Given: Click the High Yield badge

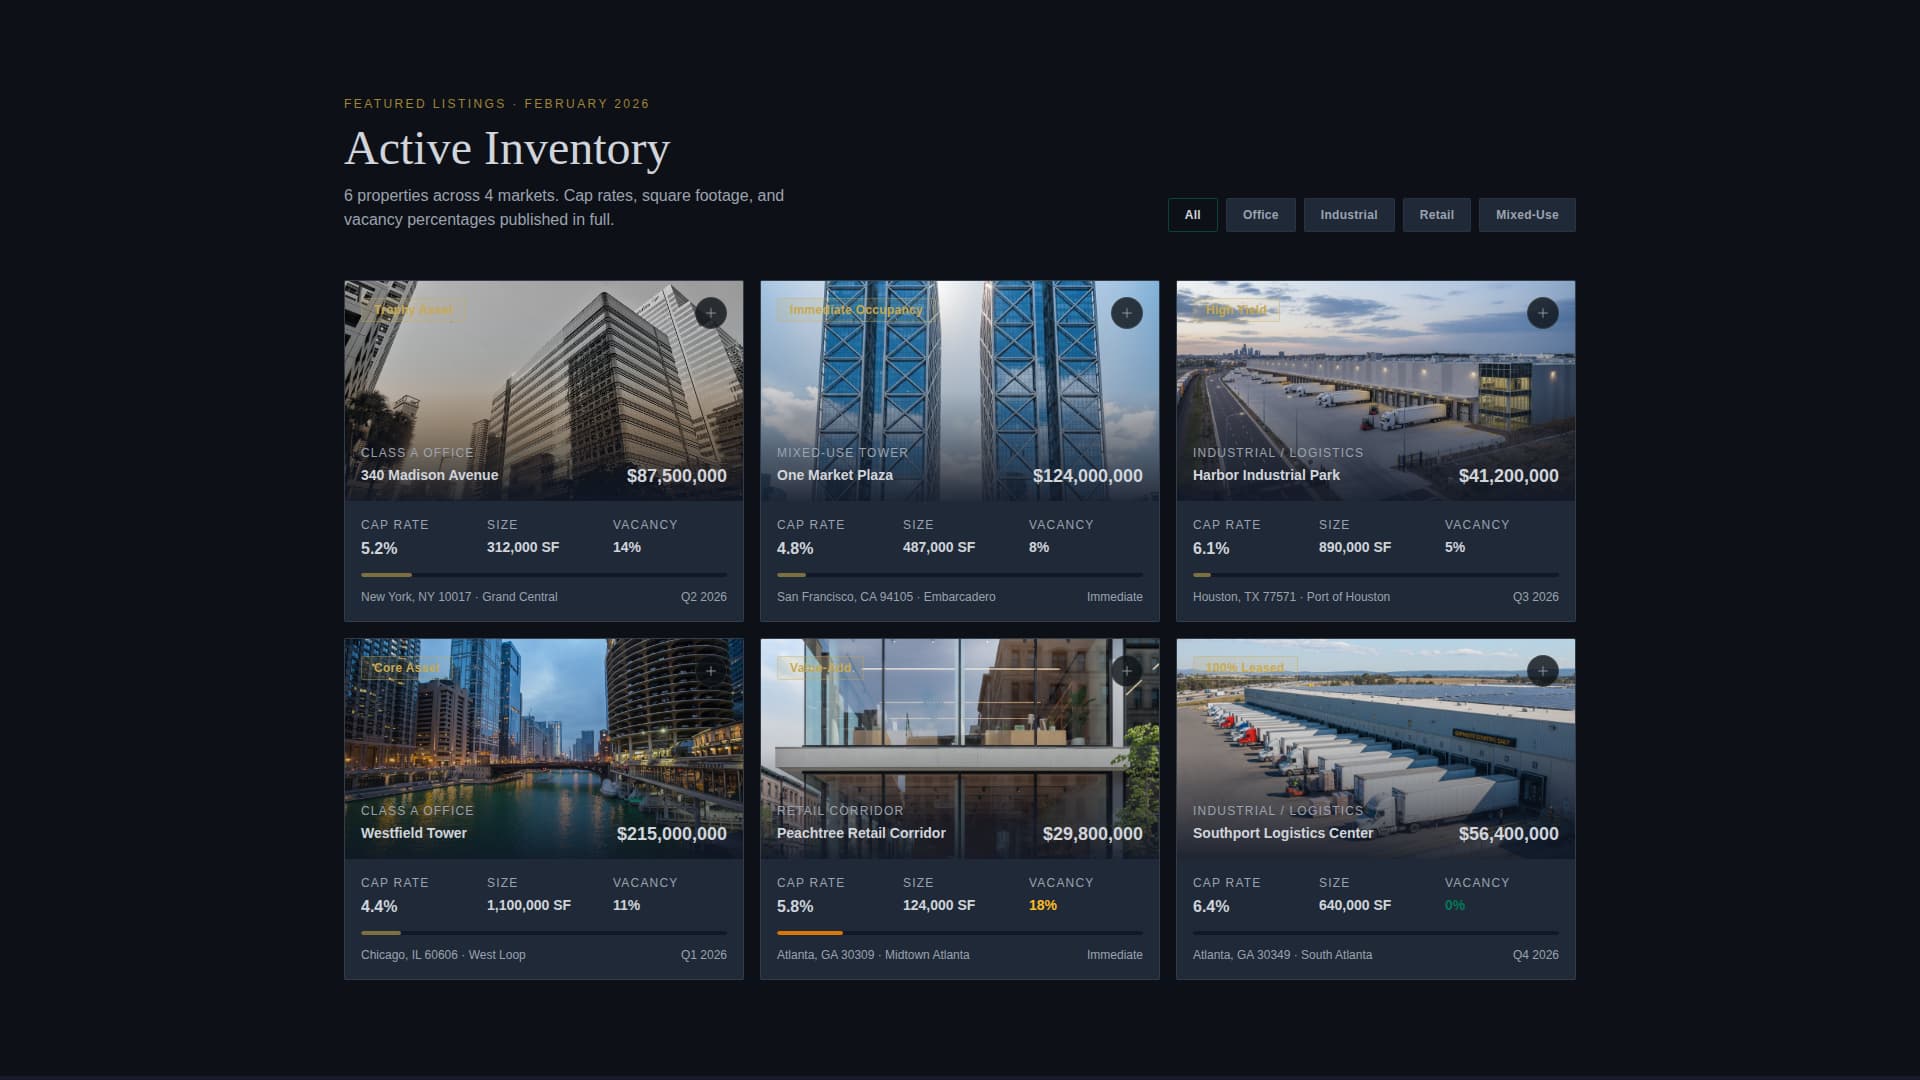Looking at the screenshot, I should pyautogui.click(x=1233, y=310).
